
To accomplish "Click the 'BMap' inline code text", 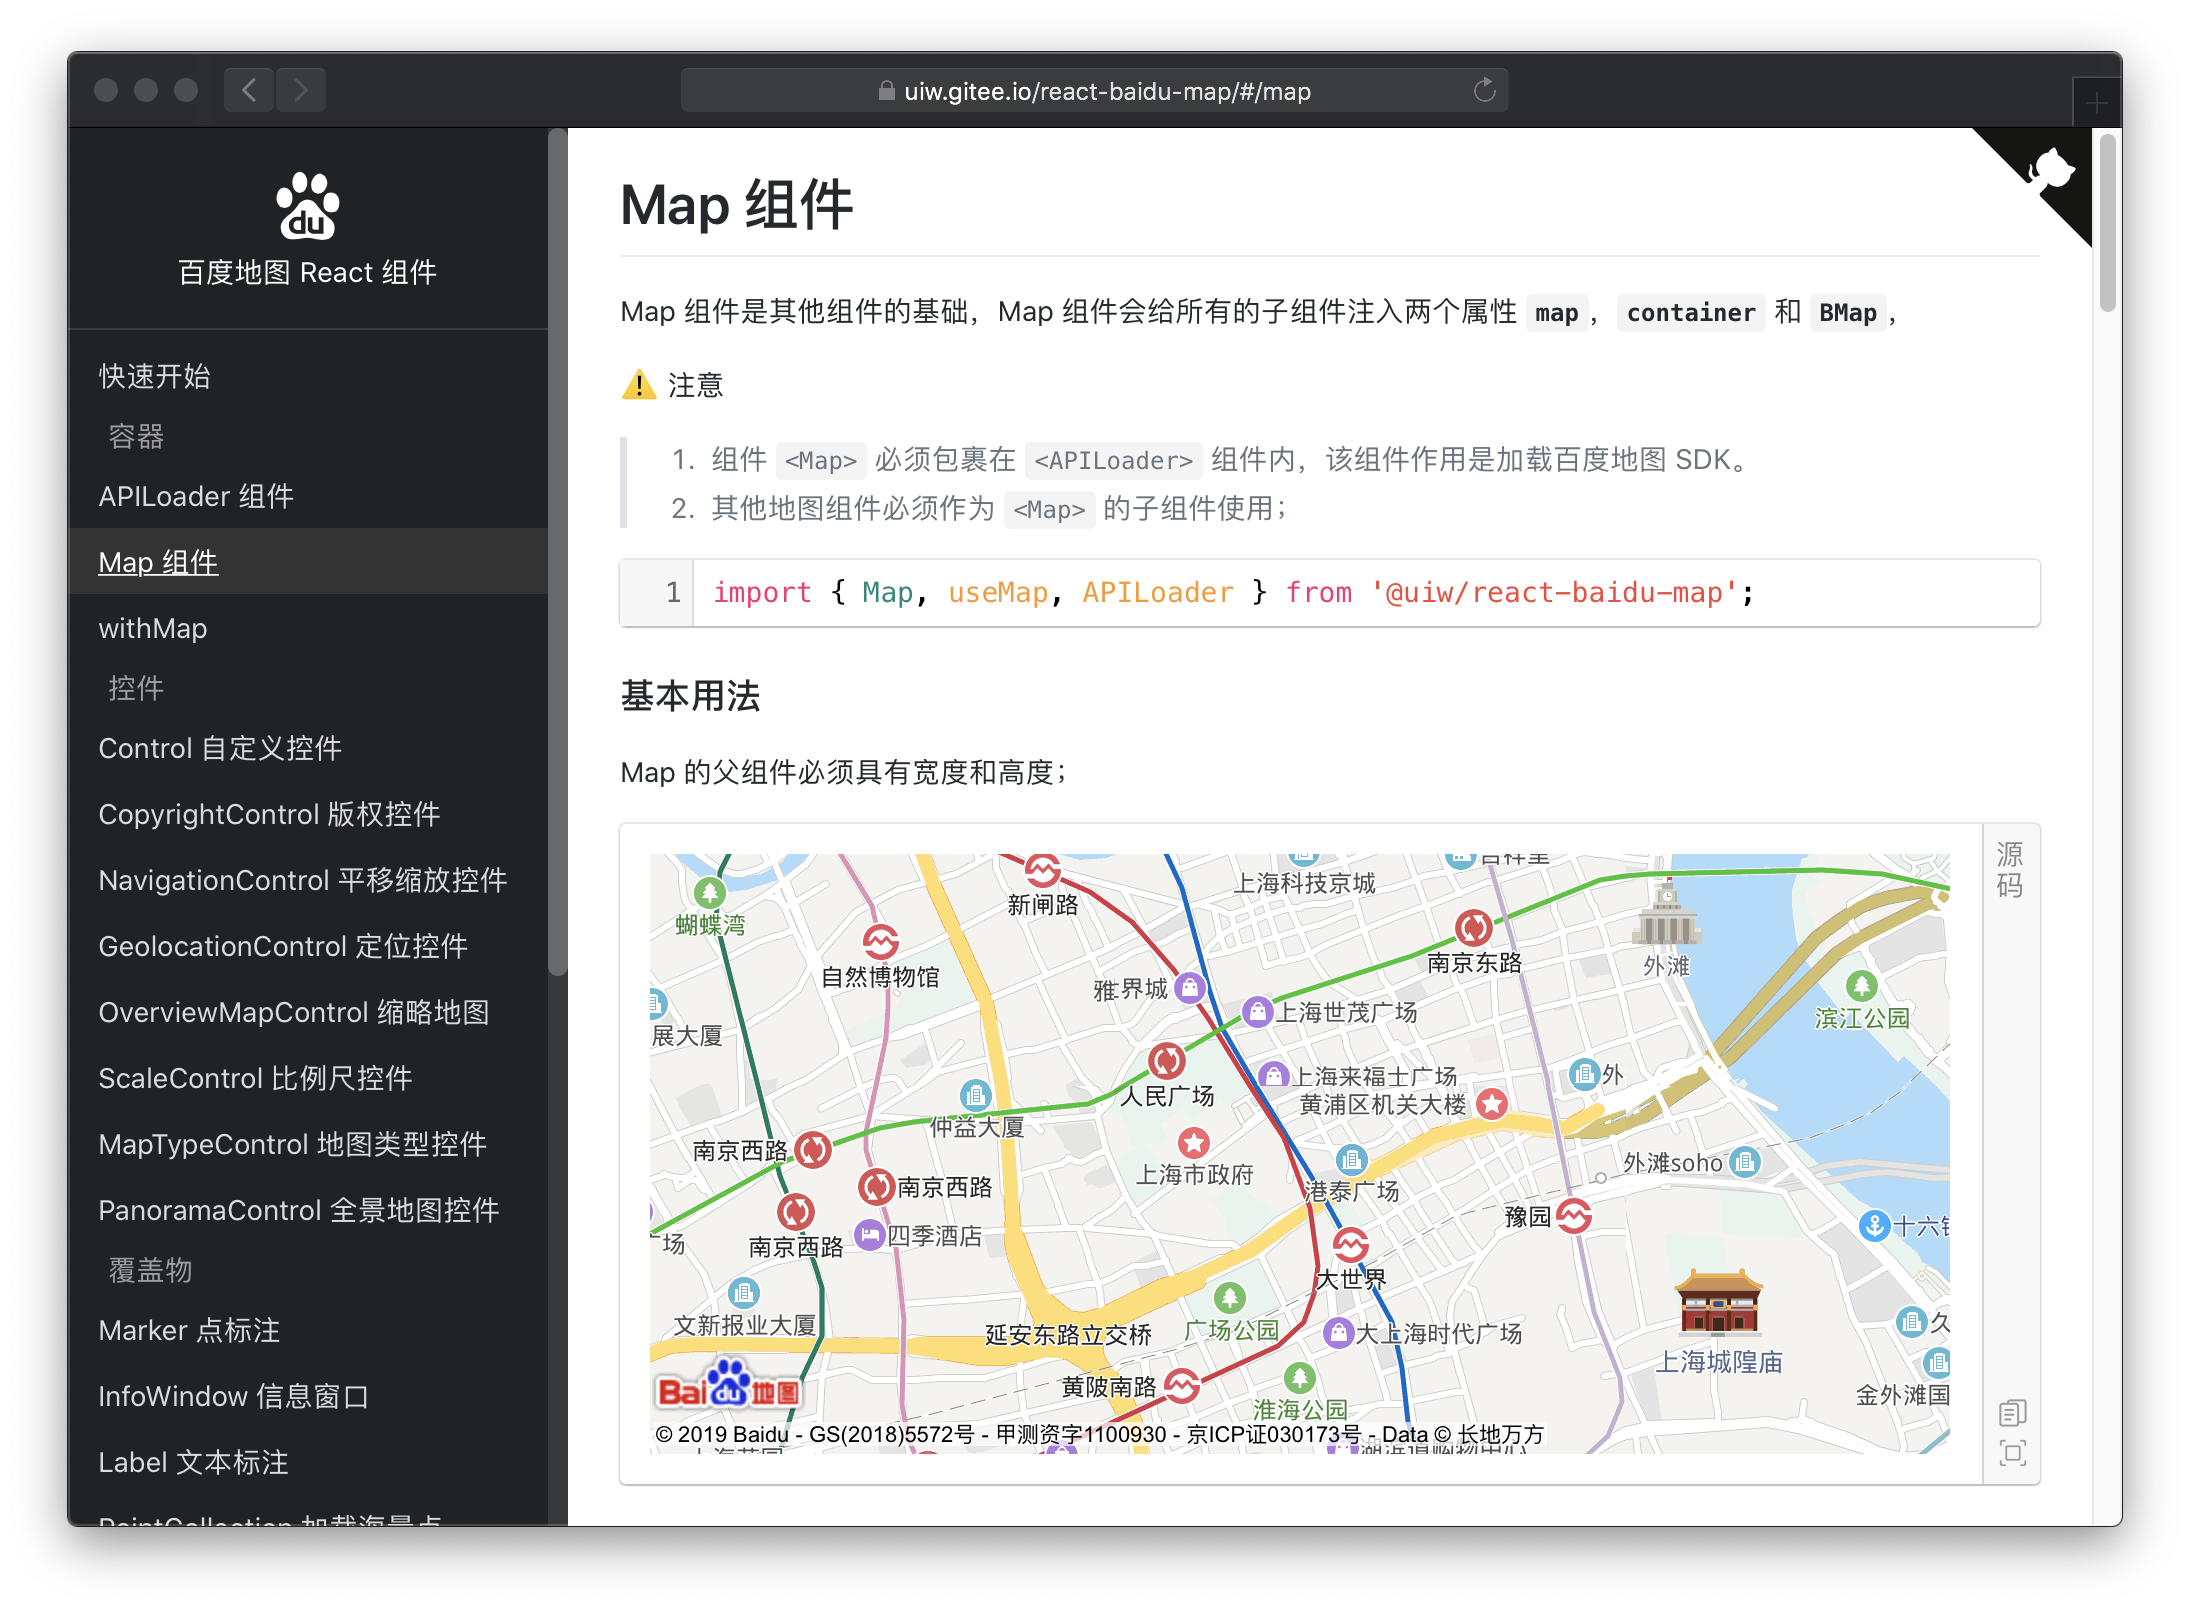I will point(1847,313).
